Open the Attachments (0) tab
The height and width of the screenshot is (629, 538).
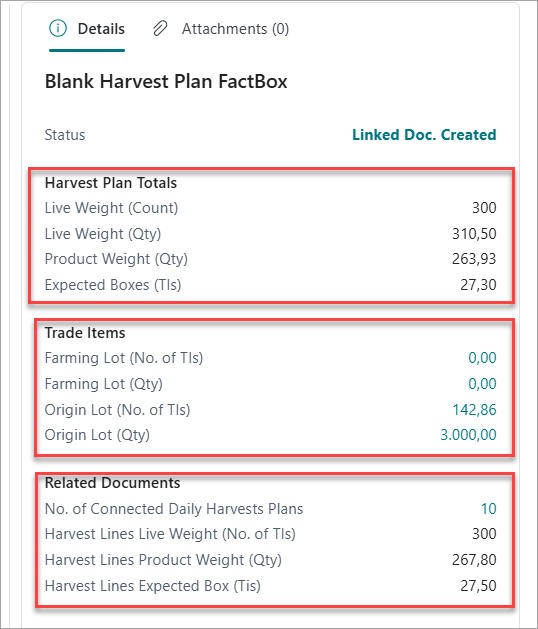220,29
